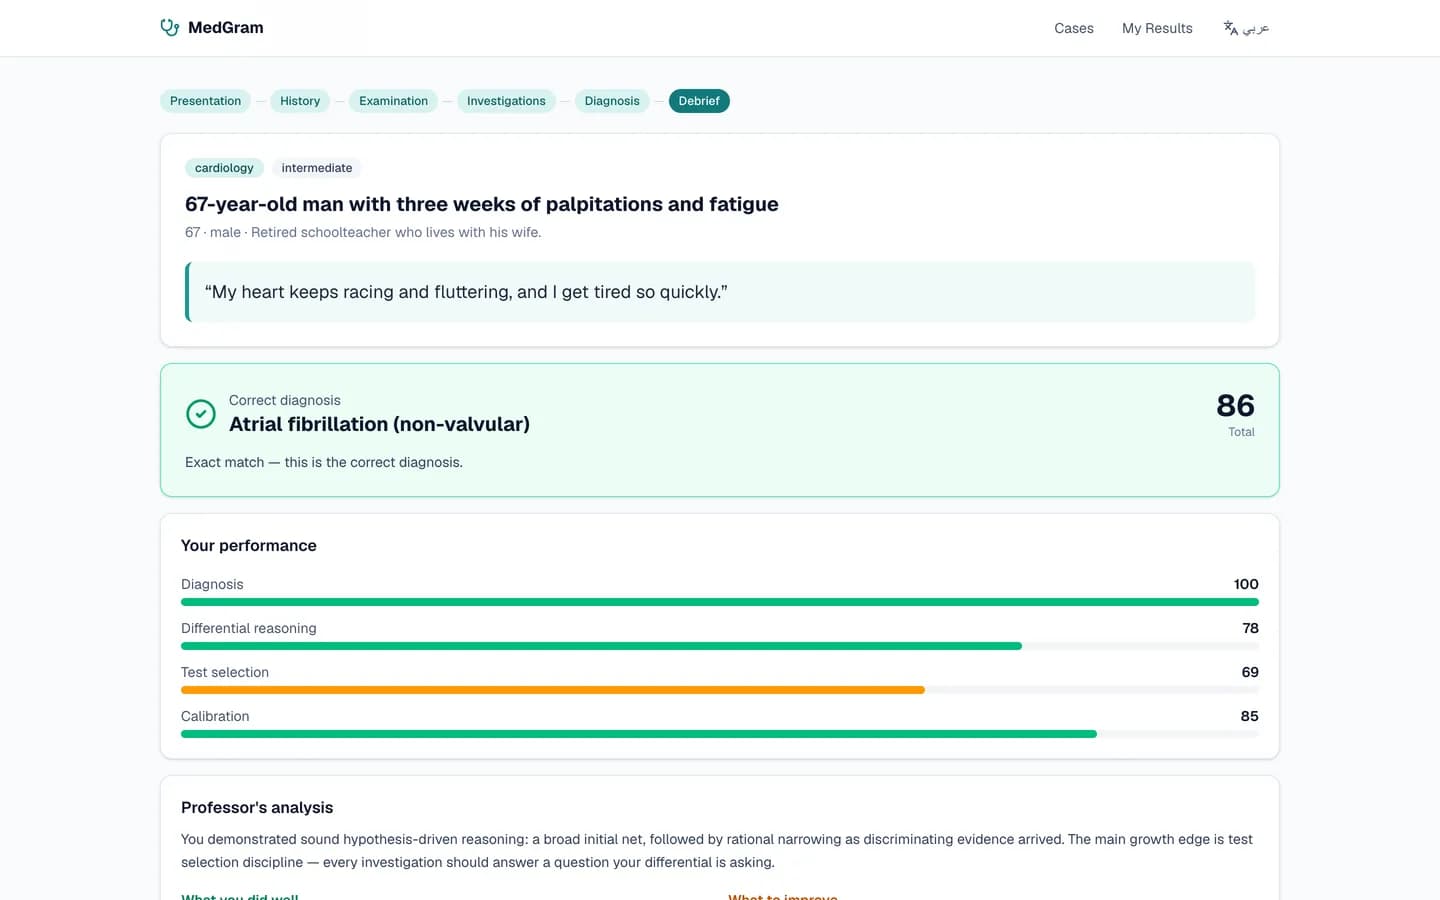The image size is (1440, 900).
Task: Click the "Professor's analysis" heading
Action: (x=257, y=807)
